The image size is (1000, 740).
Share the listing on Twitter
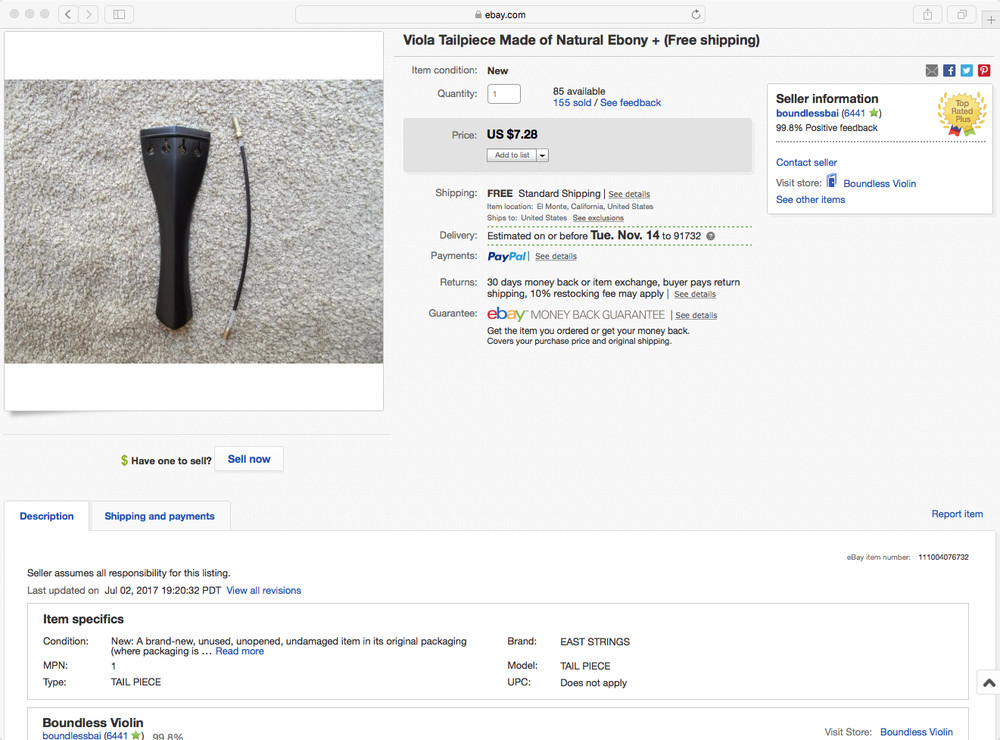[965, 70]
